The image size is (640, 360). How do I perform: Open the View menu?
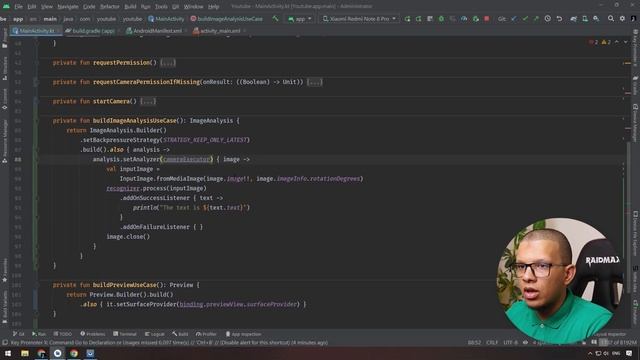coord(47,7)
